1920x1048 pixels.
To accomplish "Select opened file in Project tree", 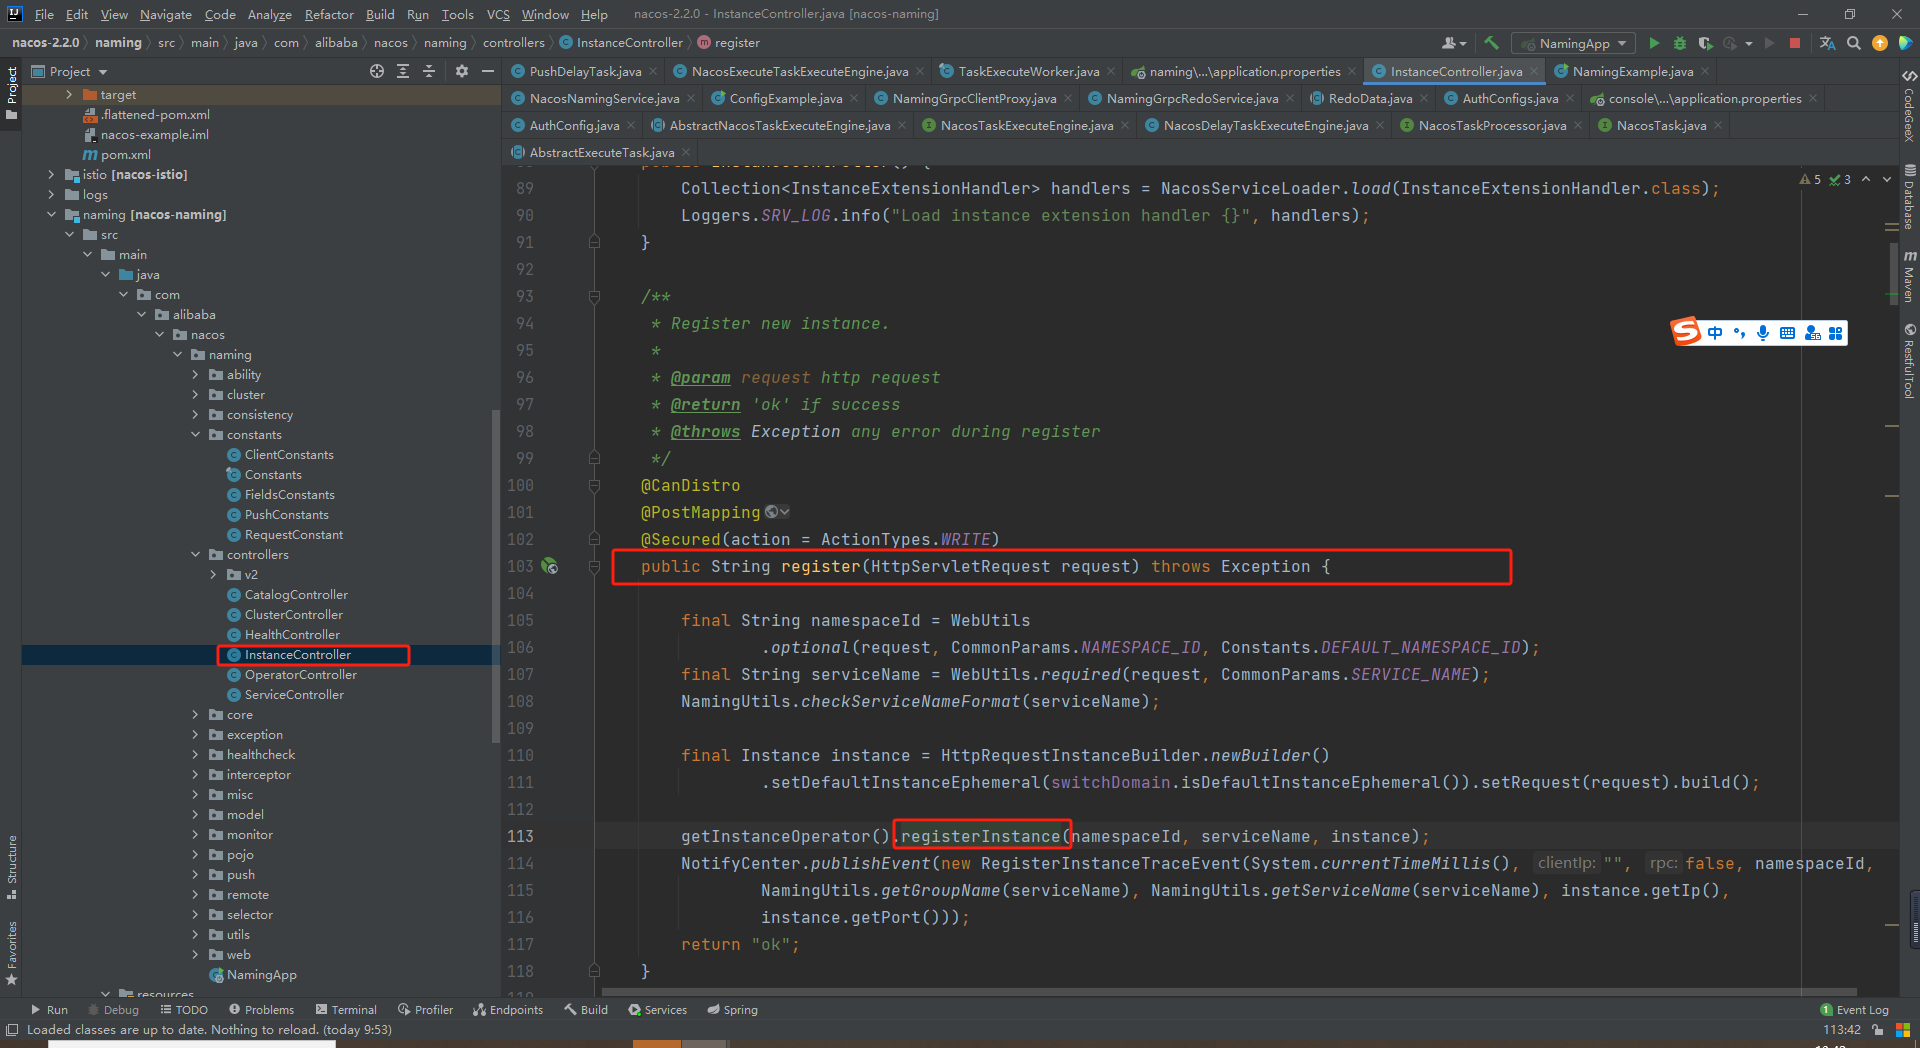I will coord(377,71).
